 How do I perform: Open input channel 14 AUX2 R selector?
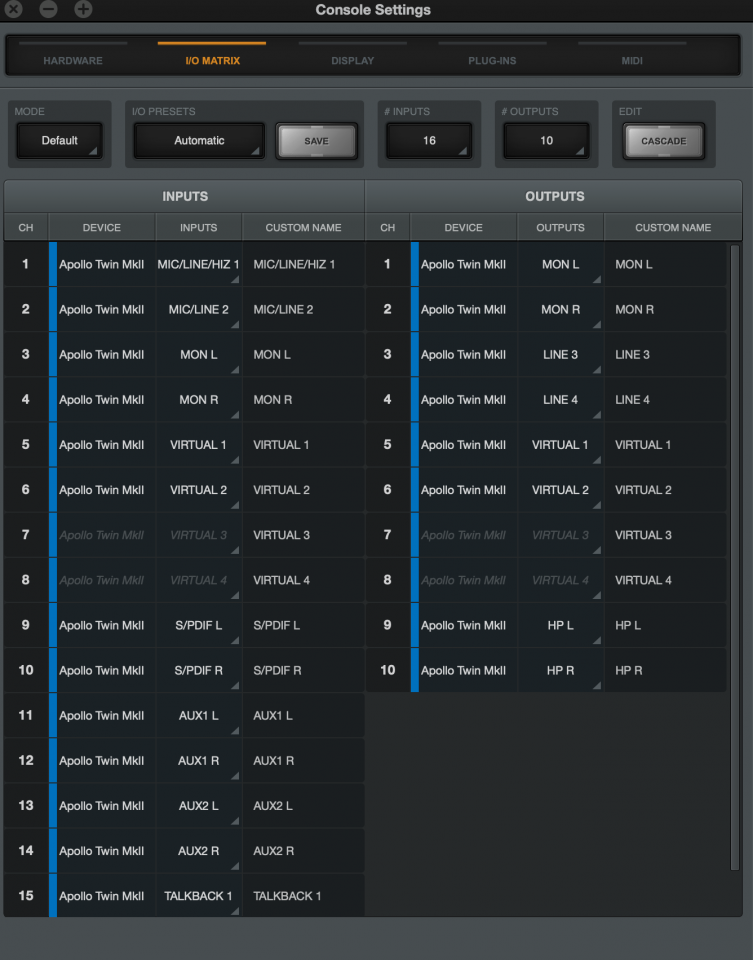(x=198, y=850)
